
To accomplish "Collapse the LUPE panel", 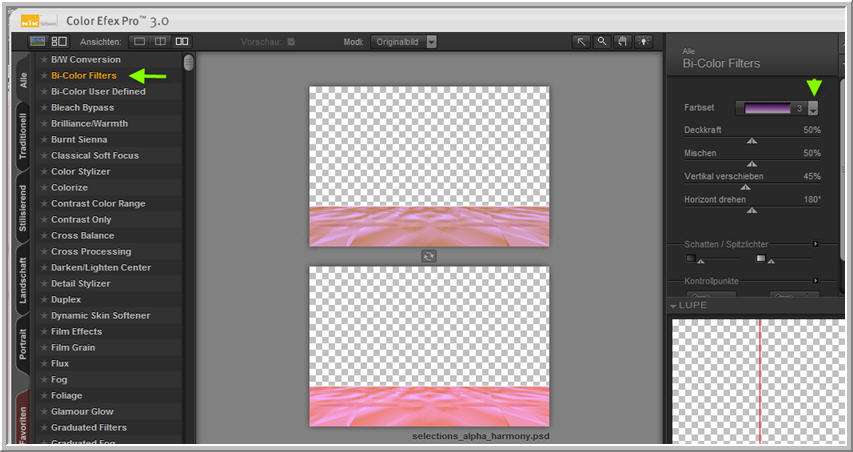I will (x=673, y=306).
